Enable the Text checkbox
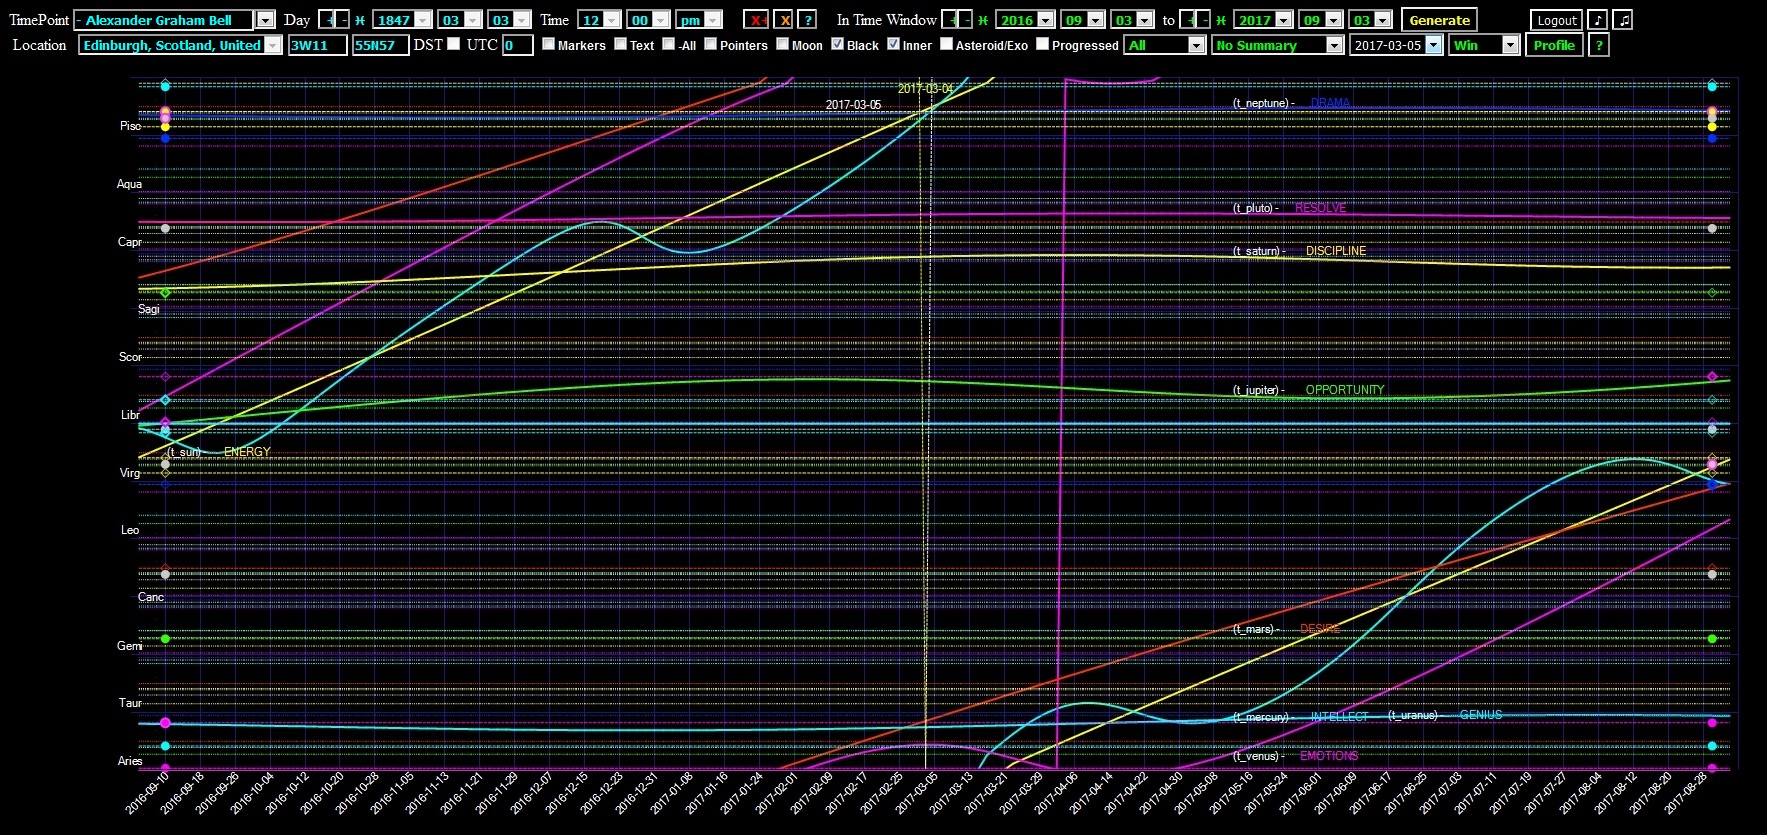The width and height of the screenshot is (1767, 835). point(620,43)
